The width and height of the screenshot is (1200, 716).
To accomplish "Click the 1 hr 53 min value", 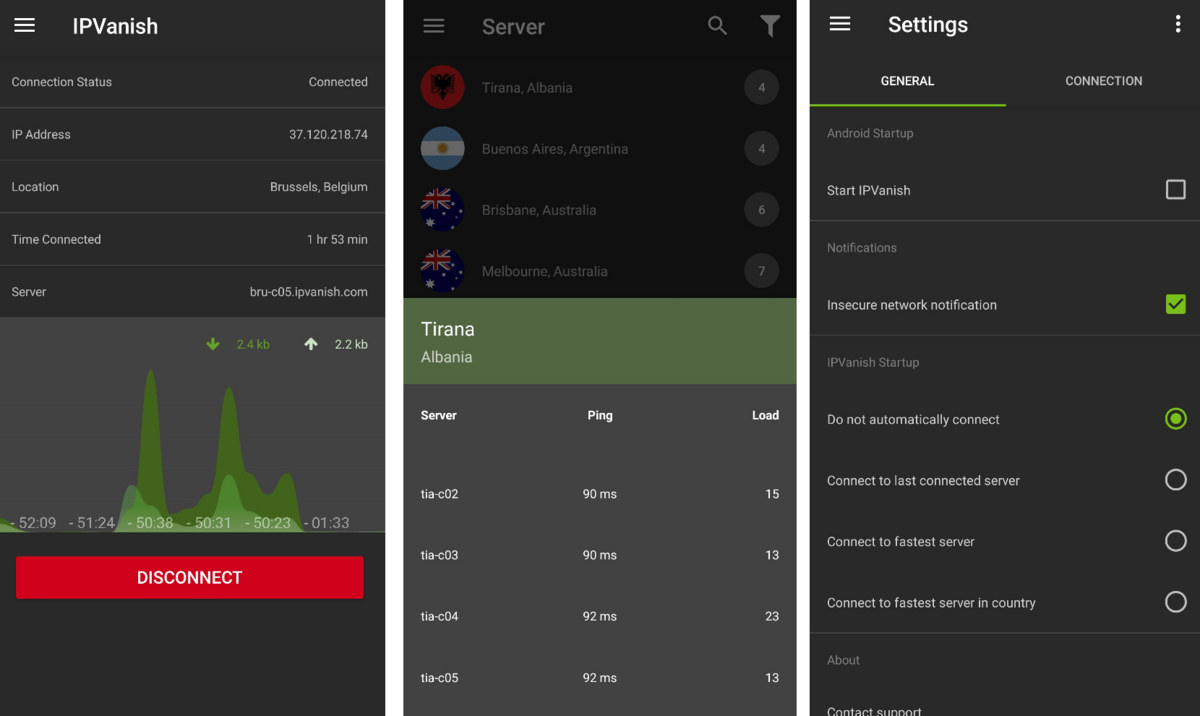I will [337, 240].
